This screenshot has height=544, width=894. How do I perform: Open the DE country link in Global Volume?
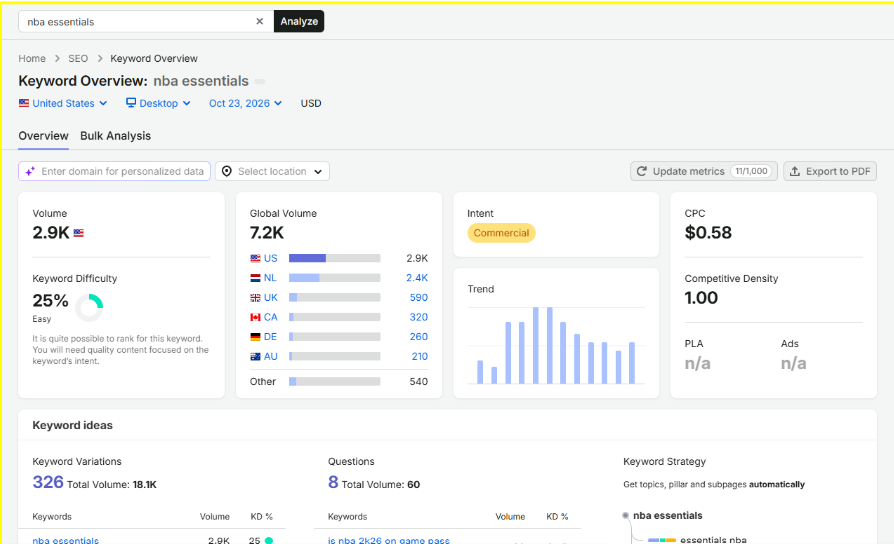(x=270, y=336)
